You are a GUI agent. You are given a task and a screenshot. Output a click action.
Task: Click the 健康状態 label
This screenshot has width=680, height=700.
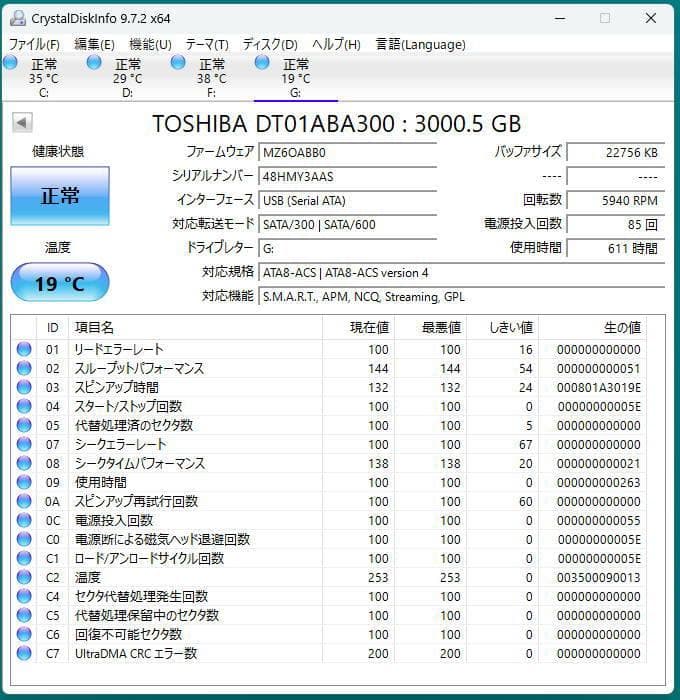pos(58,151)
